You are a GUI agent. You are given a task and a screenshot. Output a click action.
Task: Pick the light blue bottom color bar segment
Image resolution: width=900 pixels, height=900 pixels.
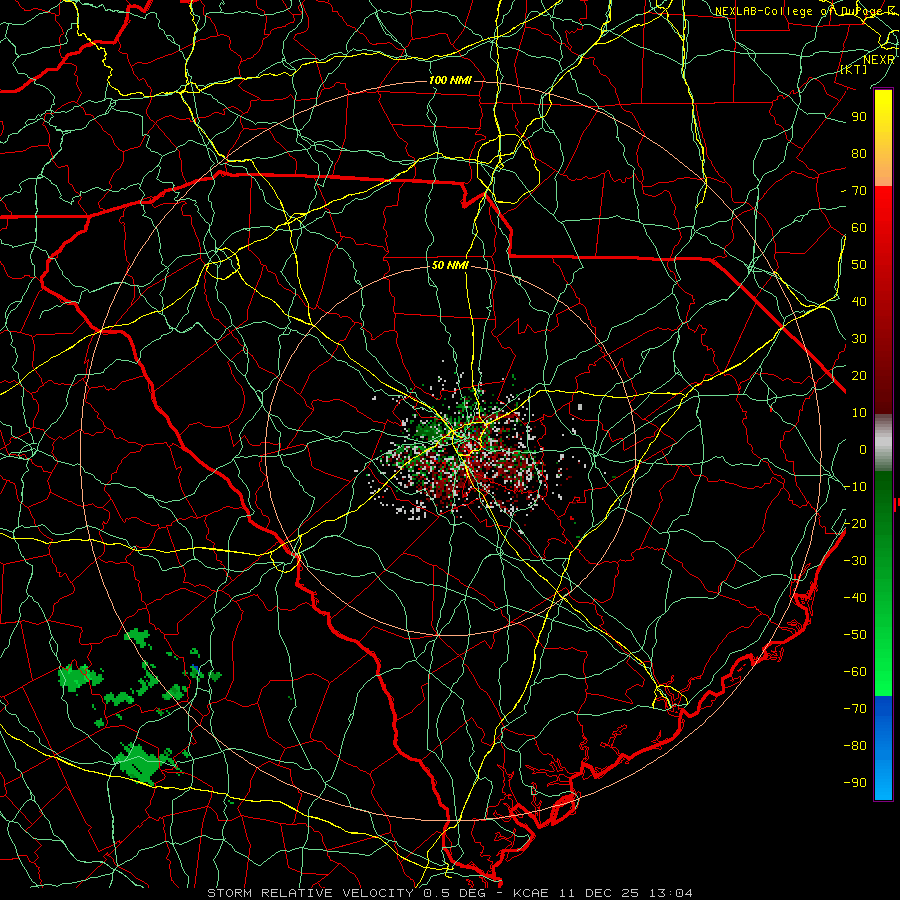pyautogui.click(x=883, y=778)
